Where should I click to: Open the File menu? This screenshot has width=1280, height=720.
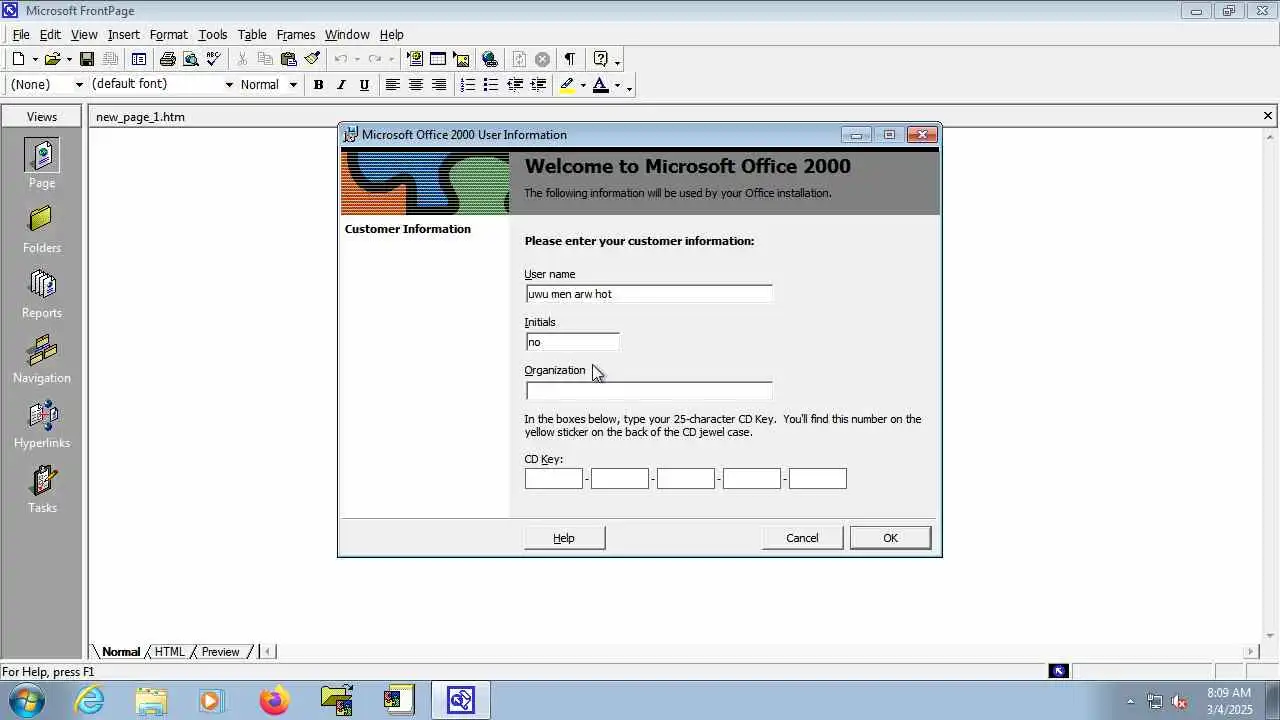click(x=21, y=34)
